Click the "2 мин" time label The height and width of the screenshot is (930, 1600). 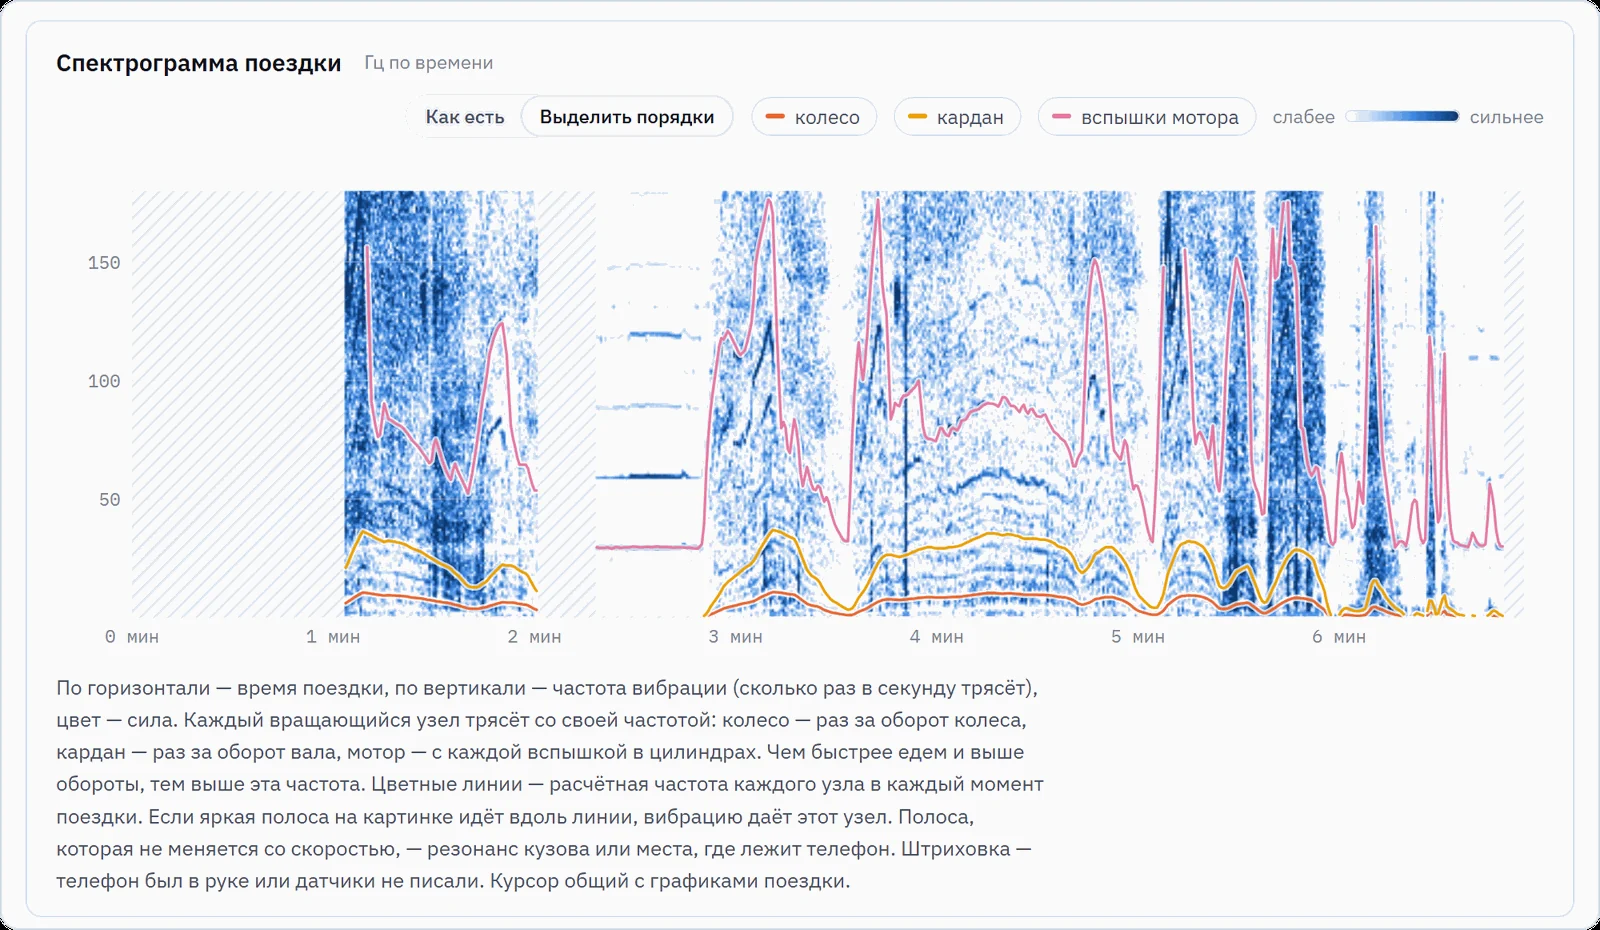(534, 637)
